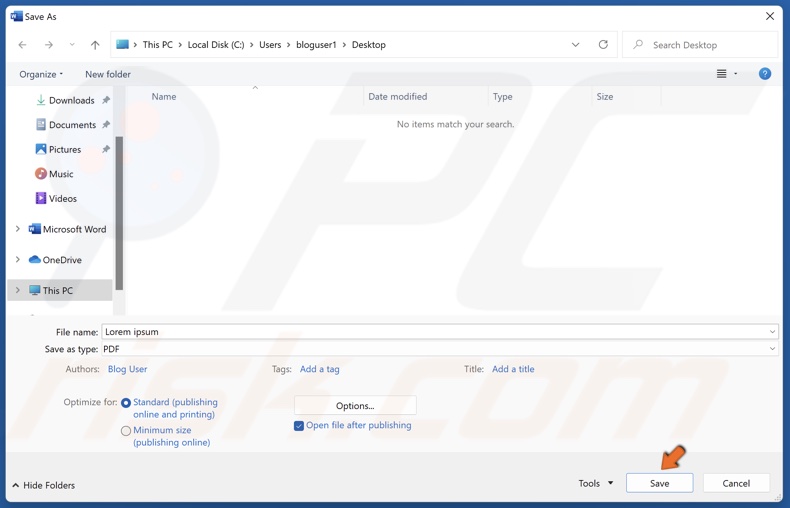Select Microsoft Word in sidebar

pyautogui.click(x=74, y=229)
